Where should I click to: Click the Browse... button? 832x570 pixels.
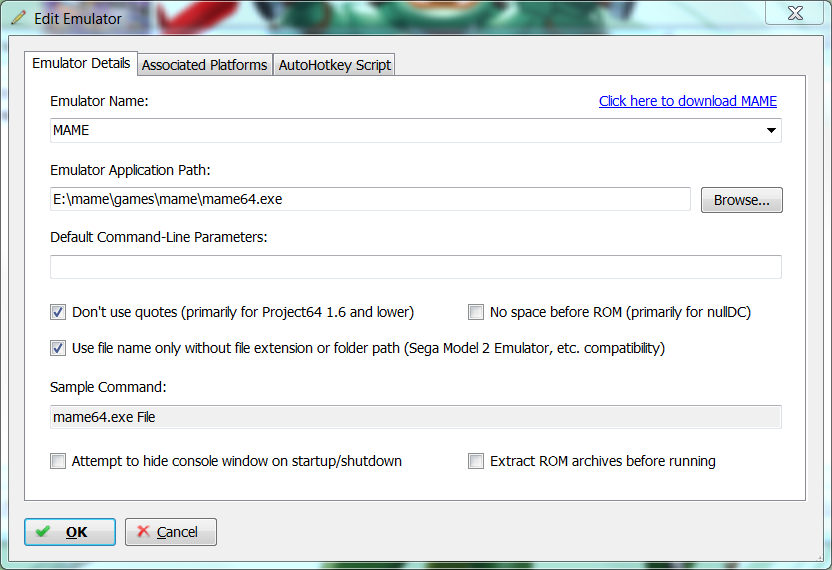(741, 200)
